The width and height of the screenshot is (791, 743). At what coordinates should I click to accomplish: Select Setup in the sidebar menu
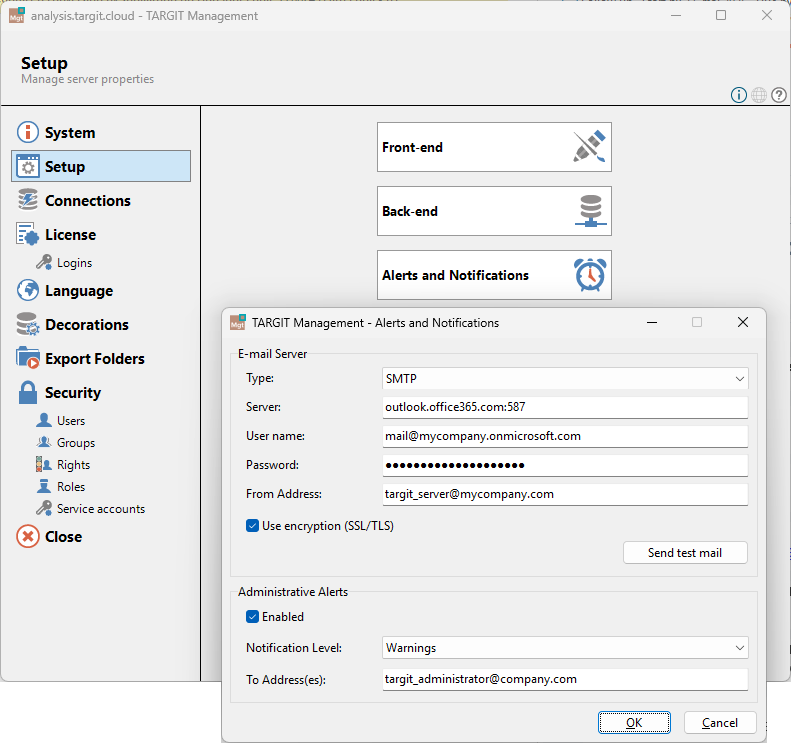(101, 166)
